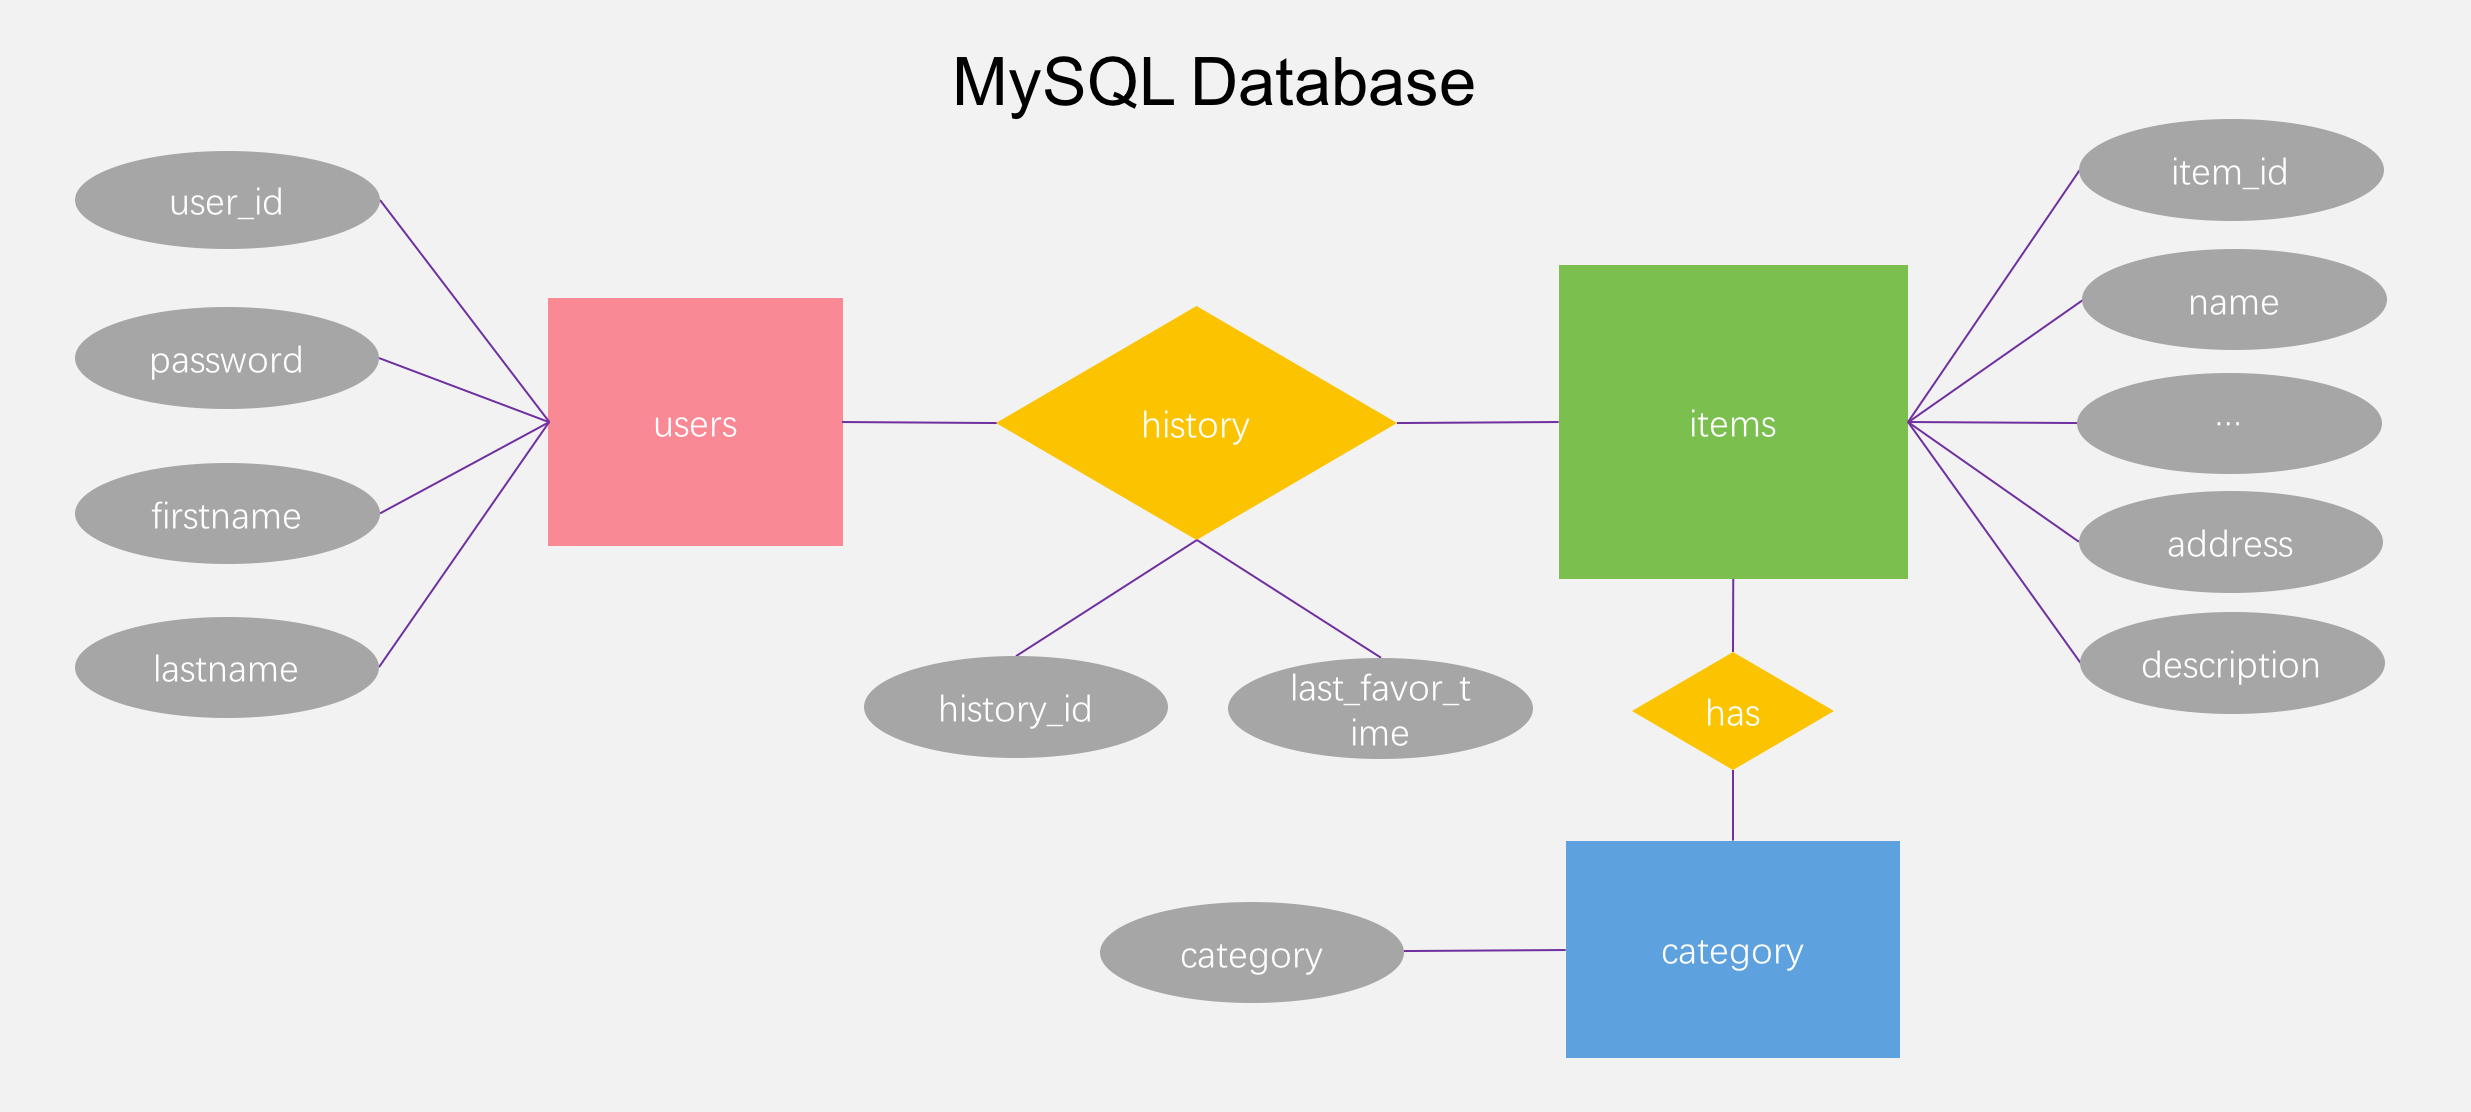Select the user_id attribute ellipse
2471x1112 pixels.
click(227, 200)
